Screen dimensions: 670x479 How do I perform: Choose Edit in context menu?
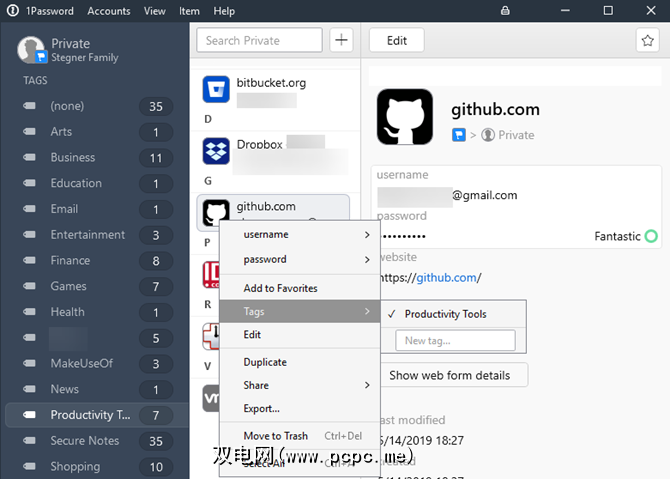pos(300,335)
